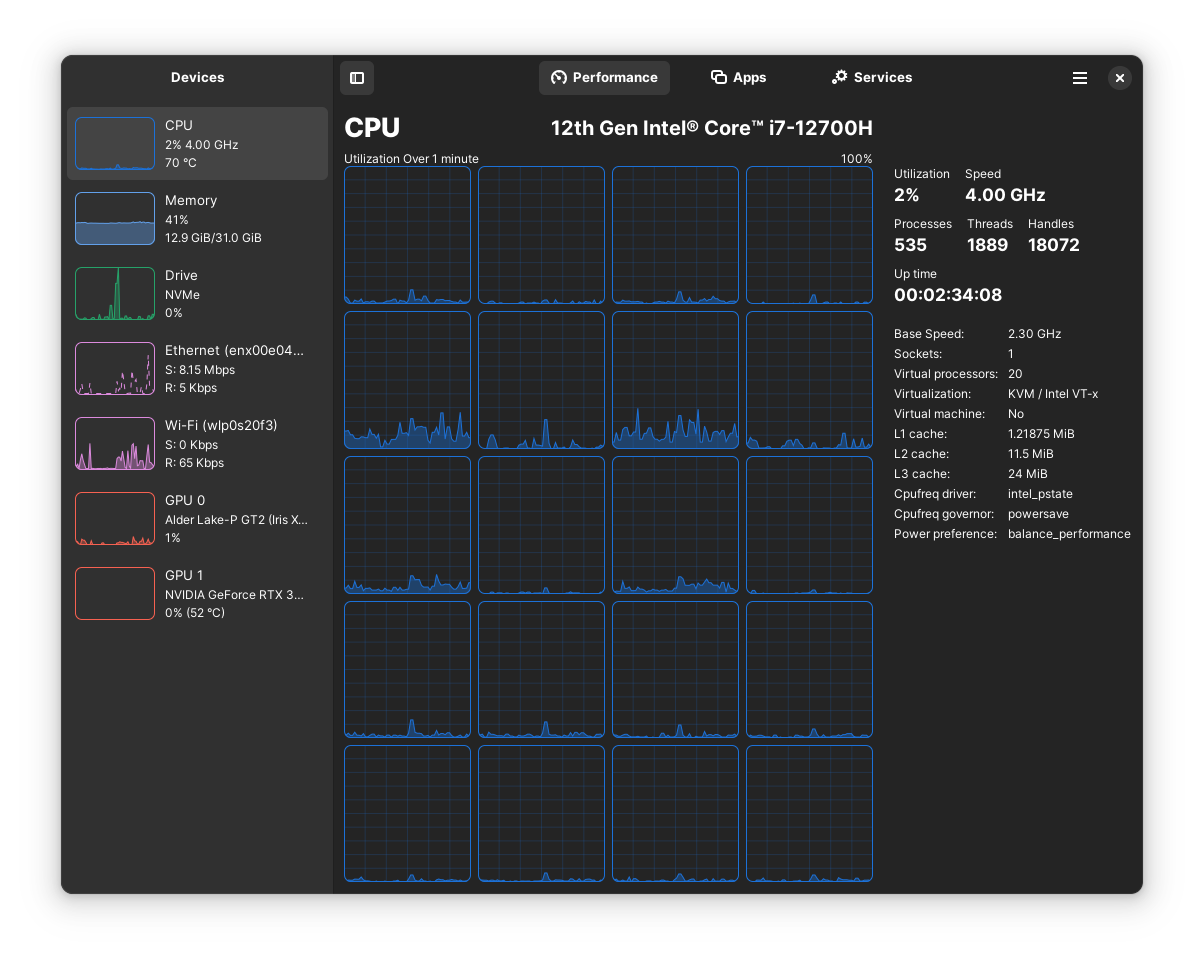Close the system monitor window
1204x961 pixels.
[x=1120, y=78]
